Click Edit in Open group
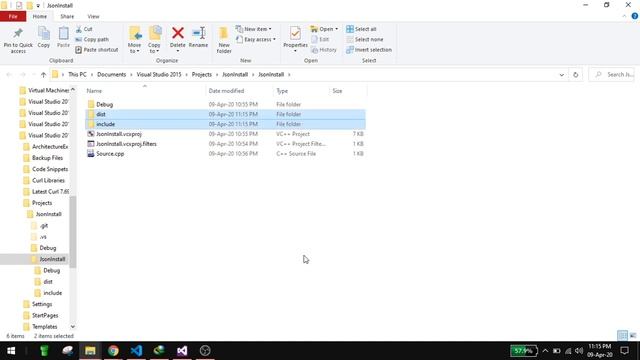Viewport: 640px width, 360px height. pos(320,40)
